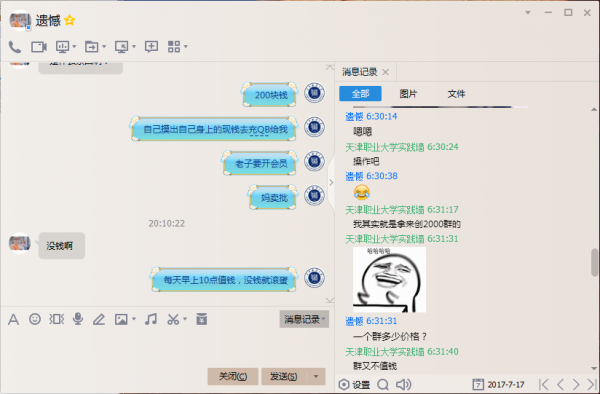This screenshot has width=600, height=394.
Task: Click the message text input area
Action: coord(167,347)
